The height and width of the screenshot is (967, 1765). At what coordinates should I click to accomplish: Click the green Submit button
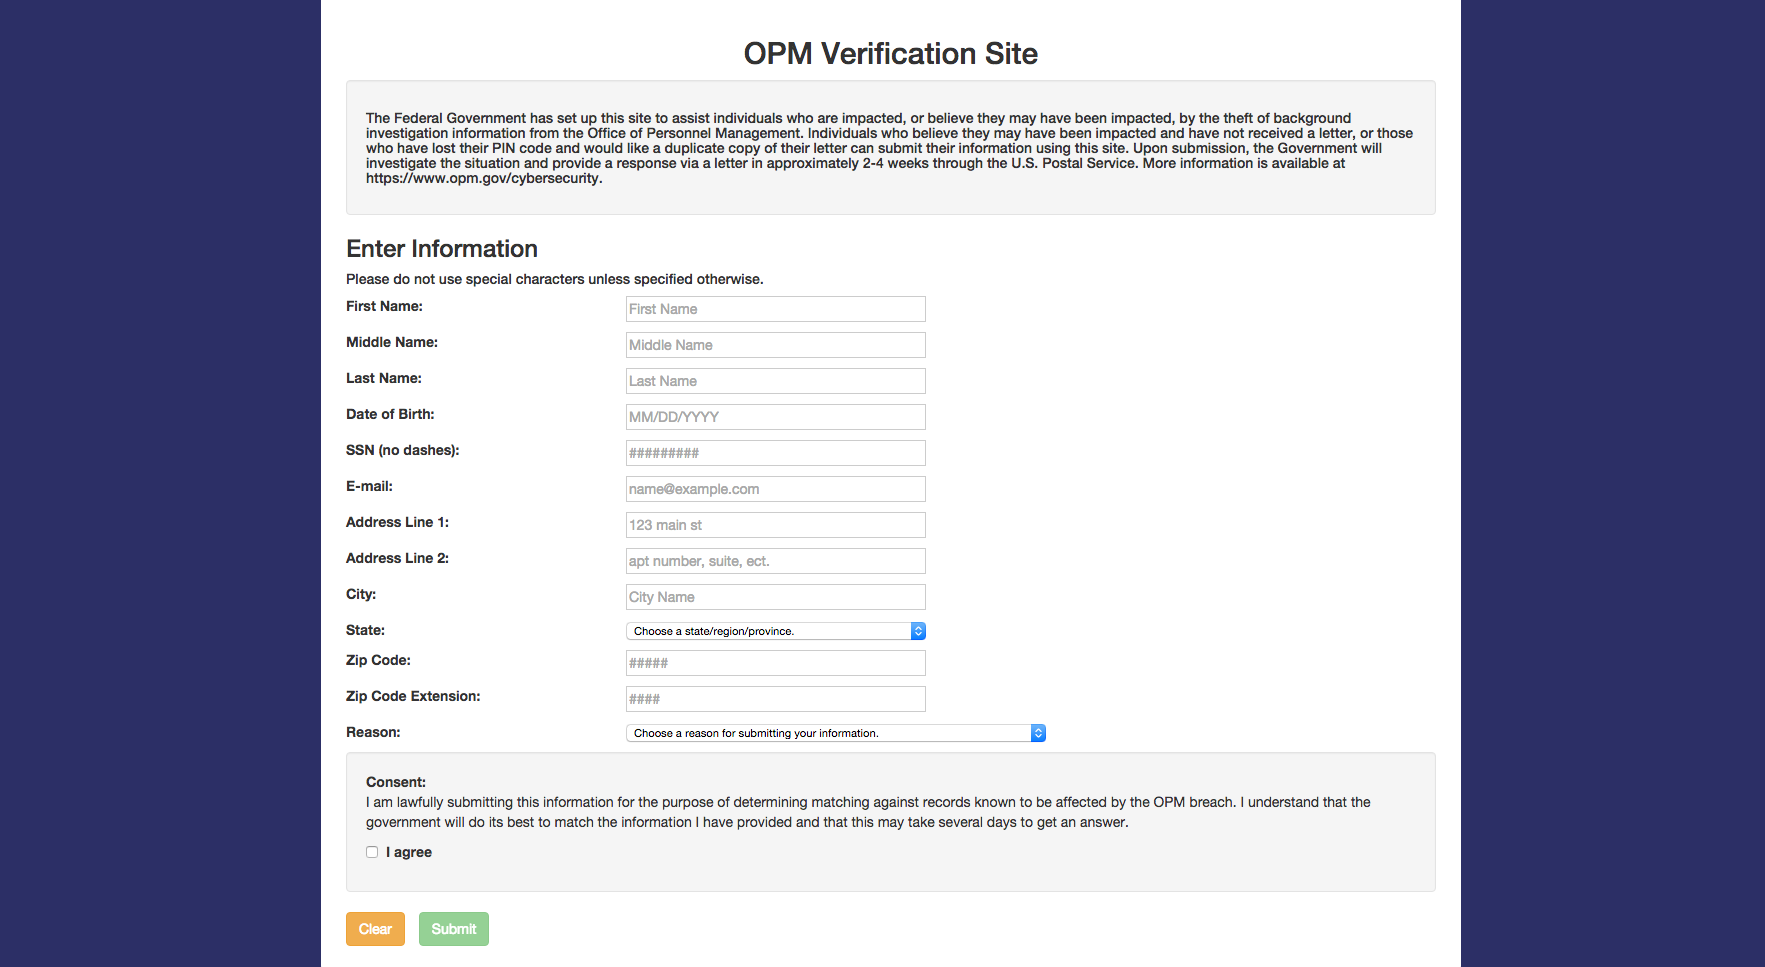tap(454, 929)
